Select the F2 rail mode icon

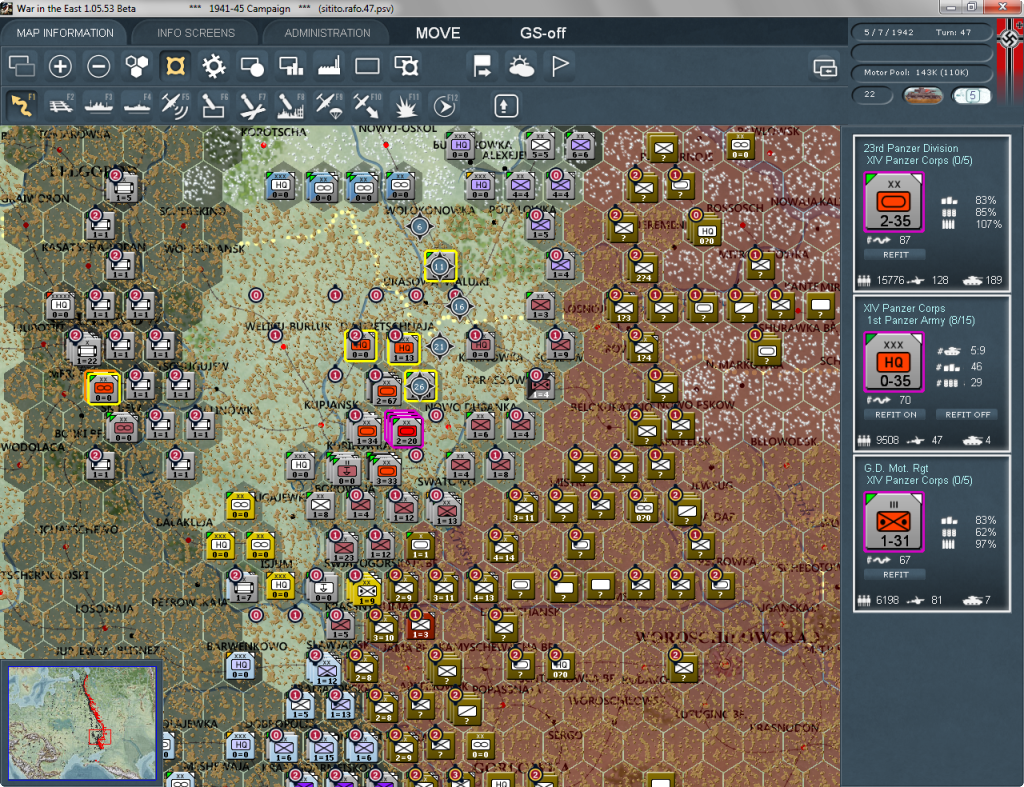point(61,105)
